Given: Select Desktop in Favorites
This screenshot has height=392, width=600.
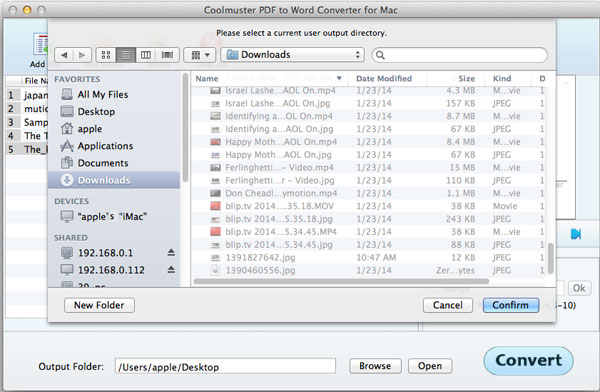Looking at the screenshot, I should 114,111.
